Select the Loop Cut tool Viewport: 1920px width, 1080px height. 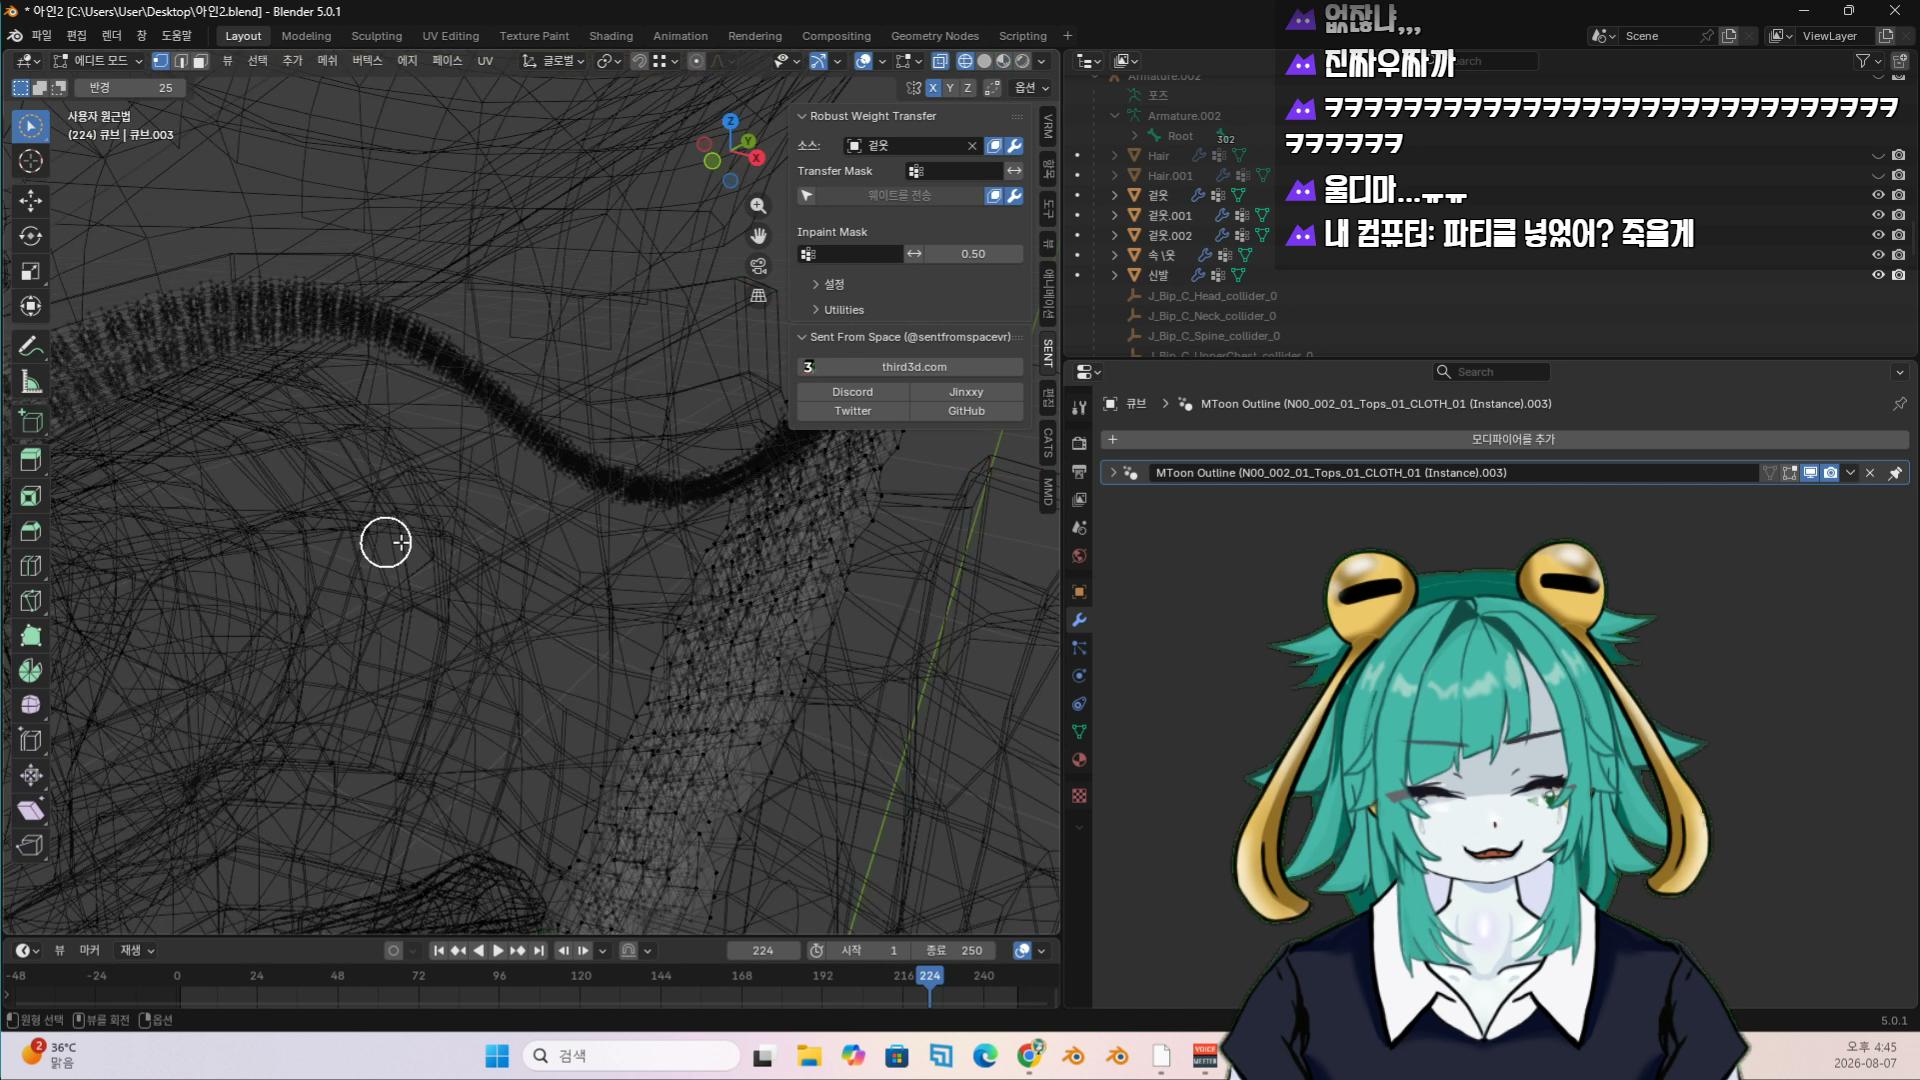31,566
